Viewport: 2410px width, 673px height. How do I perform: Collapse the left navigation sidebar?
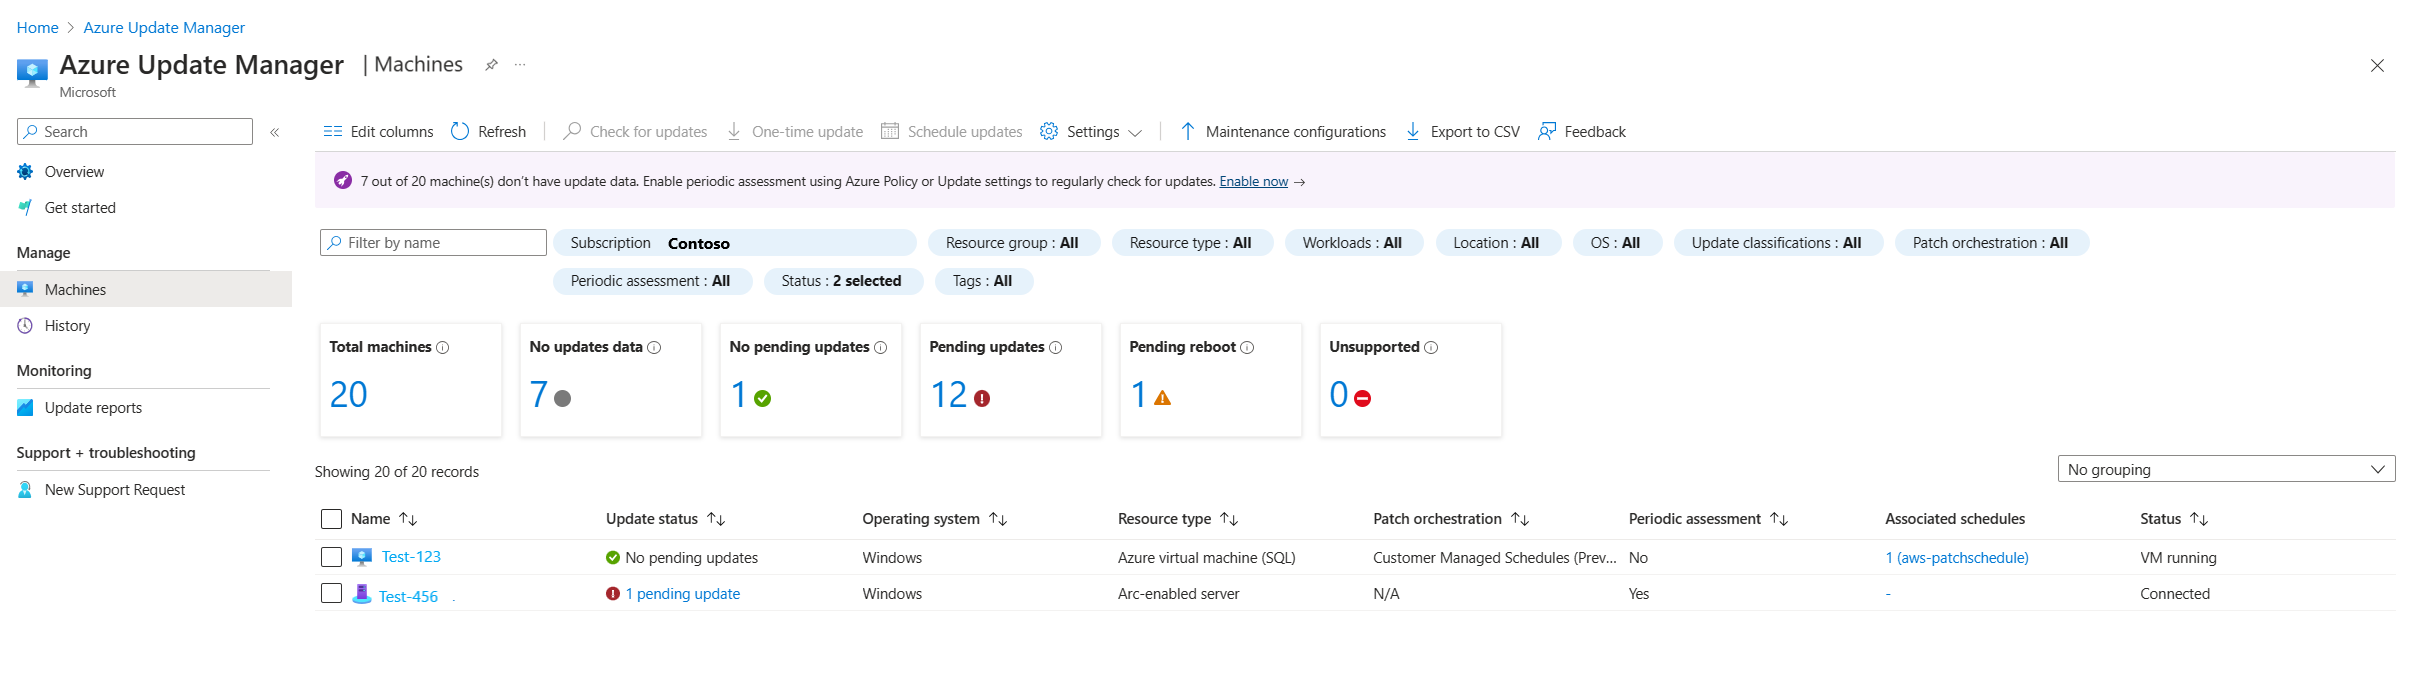tap(274, 132)
